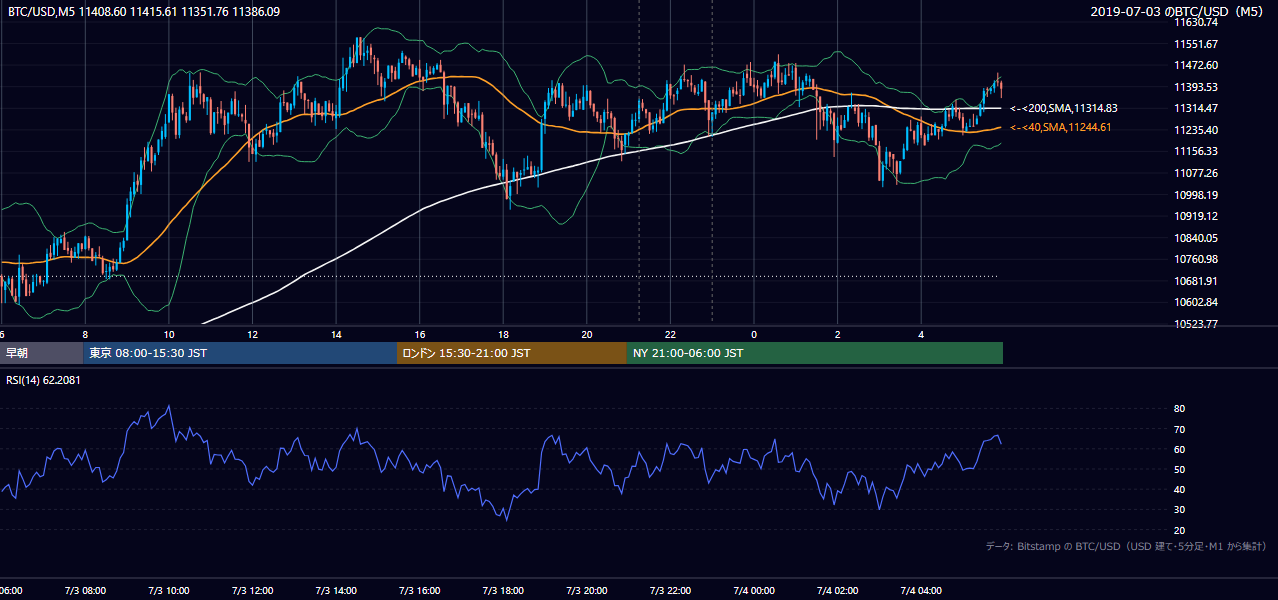Click hour label 10 under the price chart
The image size is (1278, 600).
pyautogui.click(x=169, y=334)
